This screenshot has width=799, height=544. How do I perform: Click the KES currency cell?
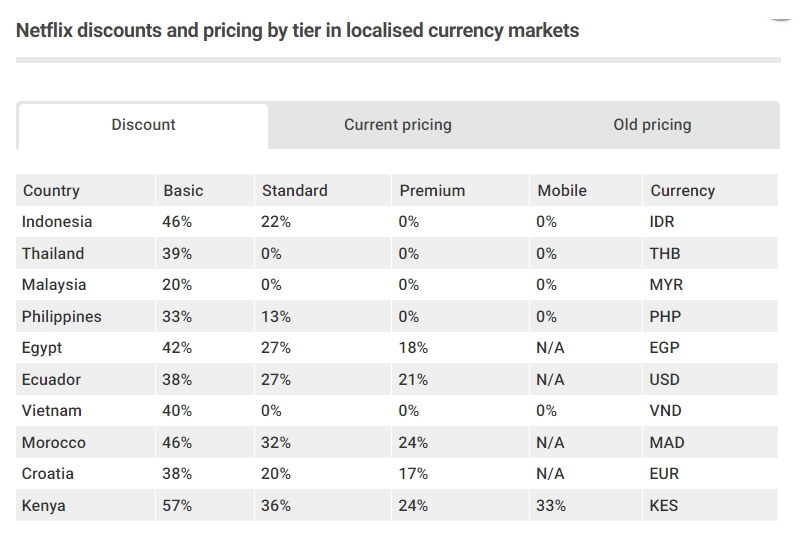pos(663,506)
